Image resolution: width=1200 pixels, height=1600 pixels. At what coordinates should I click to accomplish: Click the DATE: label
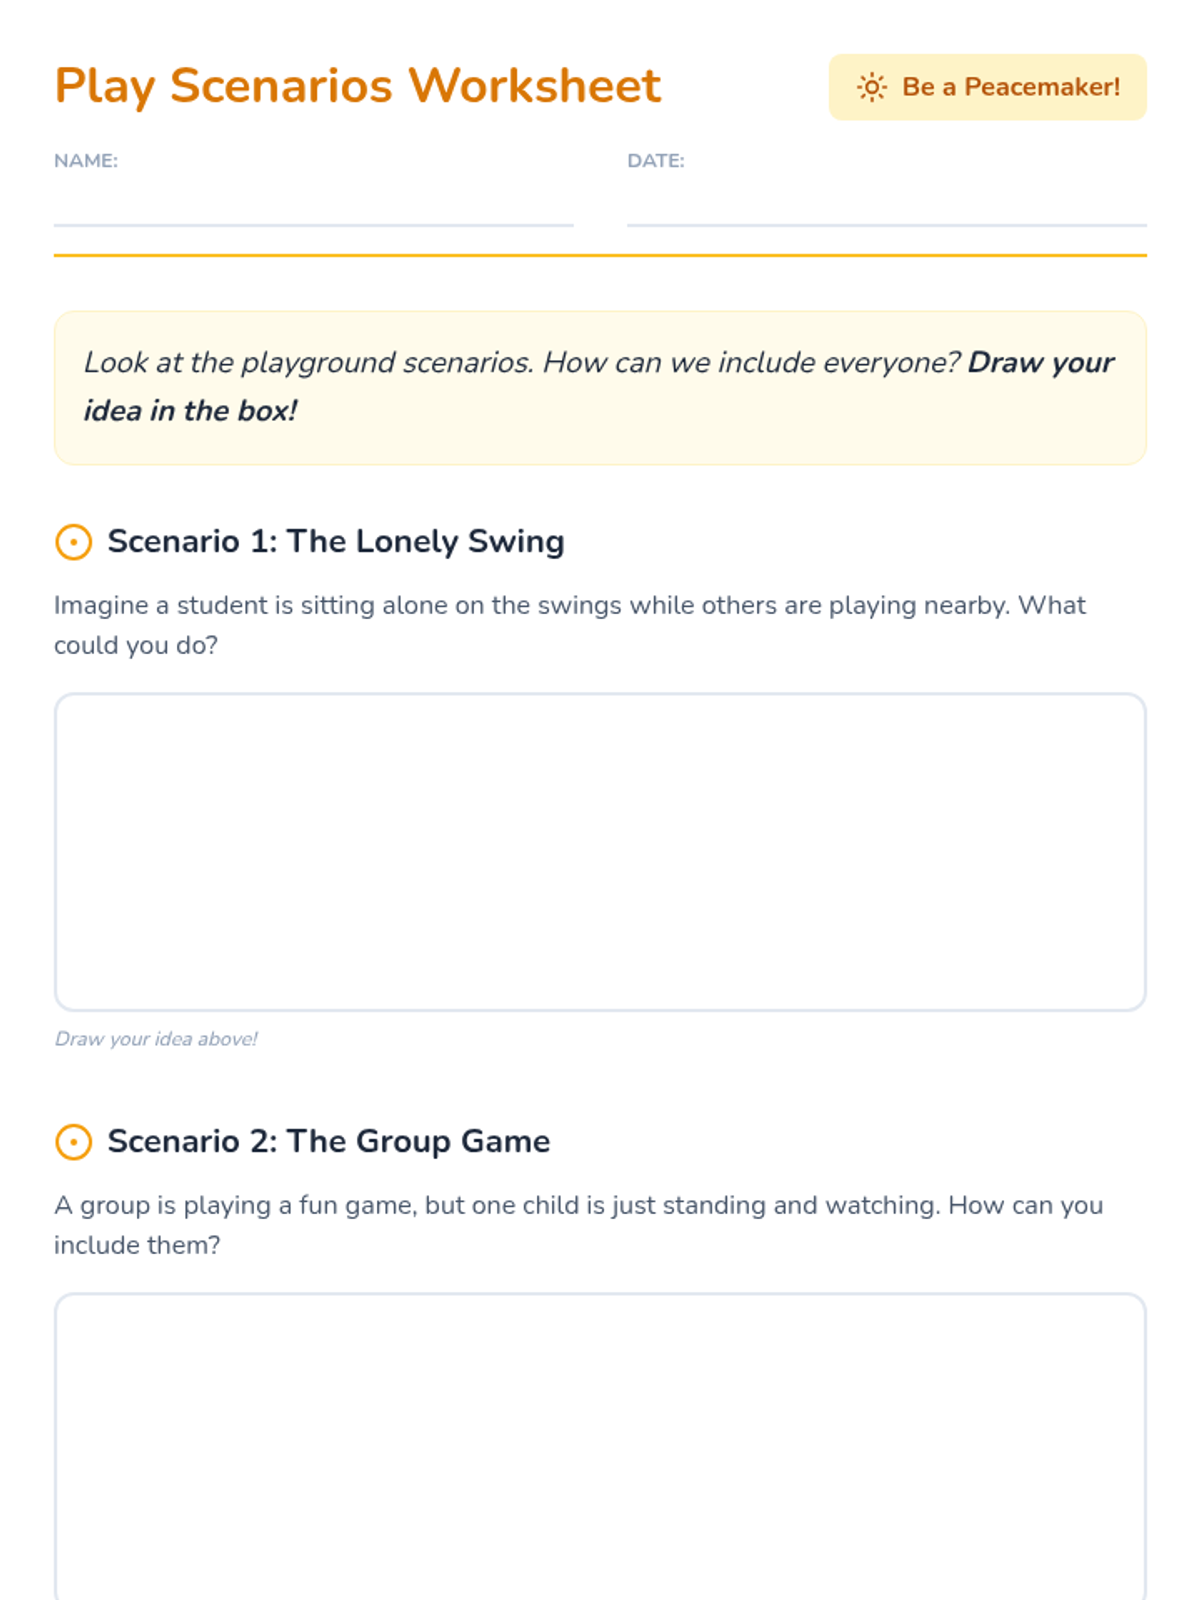point(656,161)
